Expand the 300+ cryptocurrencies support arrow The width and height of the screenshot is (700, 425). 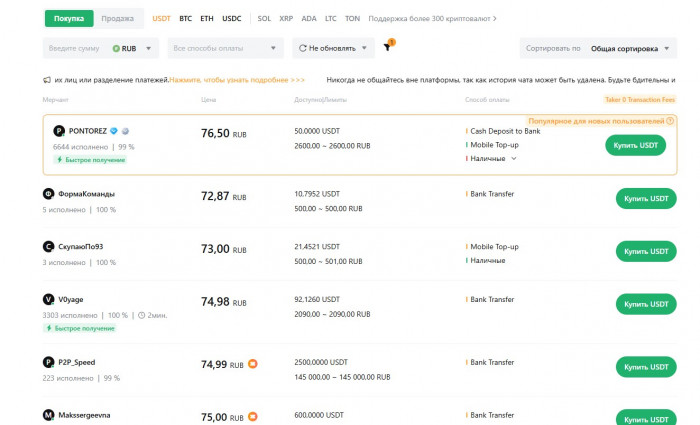(x=494, y=19)
